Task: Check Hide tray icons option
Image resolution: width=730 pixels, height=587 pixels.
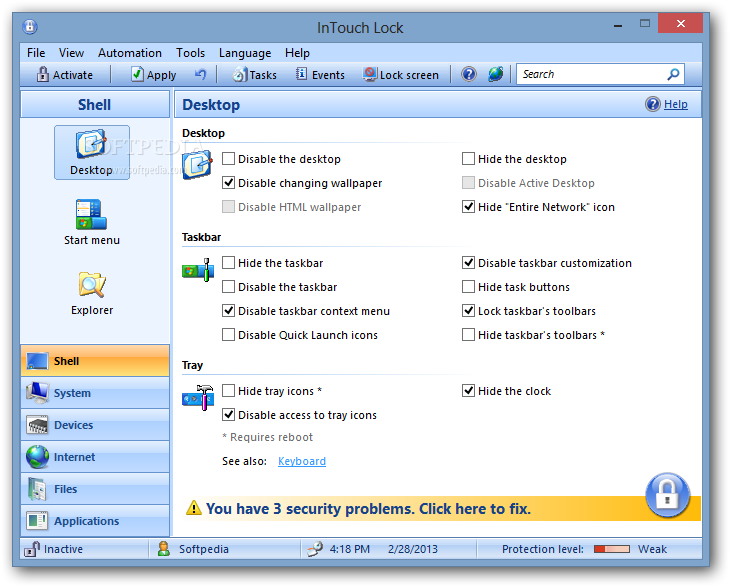Action: [x=228, y=391]
